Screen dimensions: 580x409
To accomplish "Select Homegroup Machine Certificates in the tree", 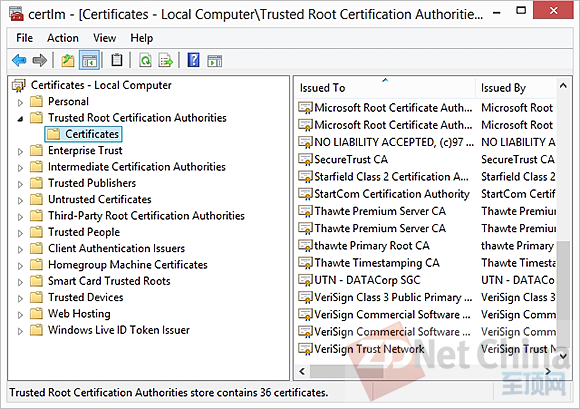I will [128, 265].
